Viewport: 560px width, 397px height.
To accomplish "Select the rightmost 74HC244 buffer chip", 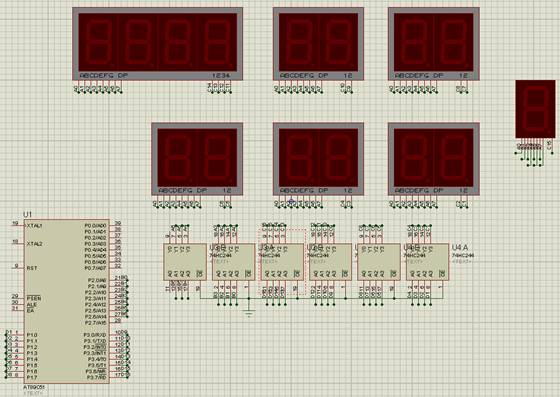I will point(428,262).
